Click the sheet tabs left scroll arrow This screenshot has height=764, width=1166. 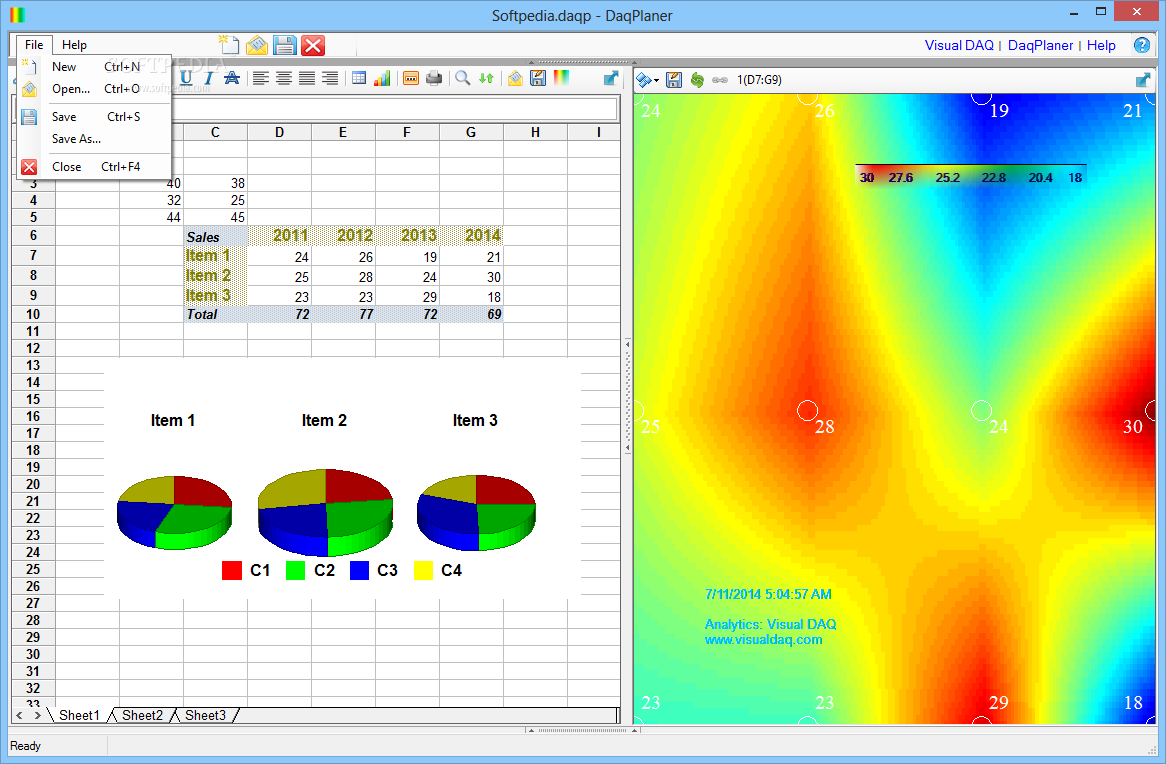[20, 715]
